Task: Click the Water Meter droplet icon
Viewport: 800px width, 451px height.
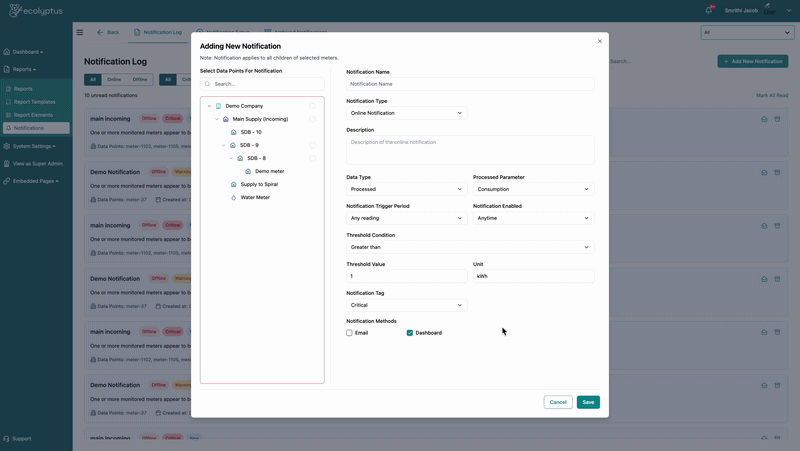Action: [233, 197]
